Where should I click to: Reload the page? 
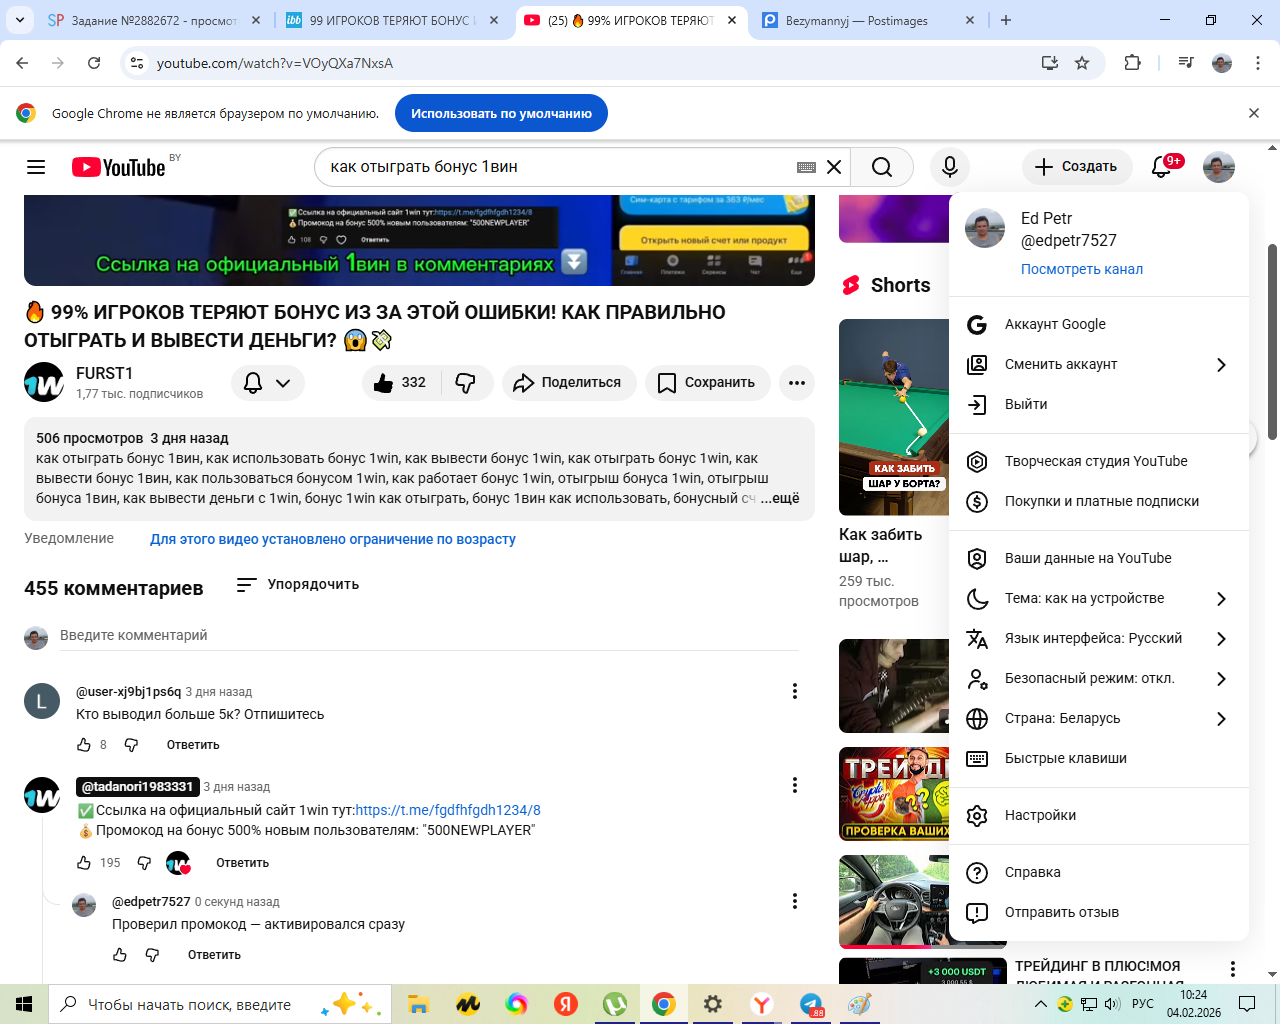[x=94, y=63]
